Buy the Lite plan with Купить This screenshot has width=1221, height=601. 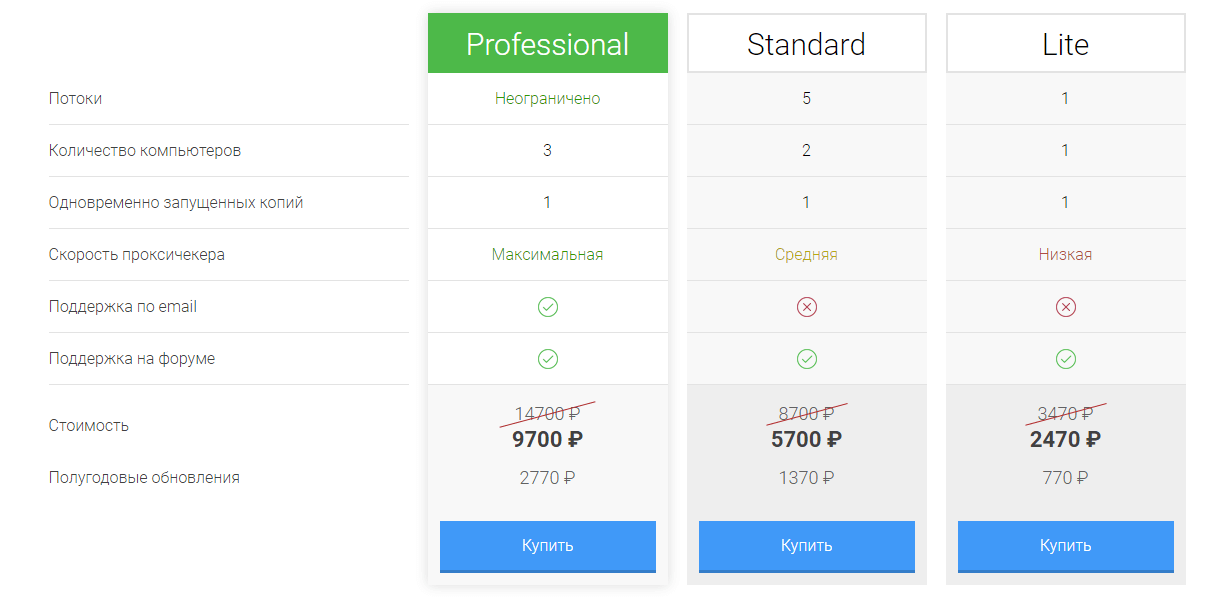click(x=1066, y=546)
